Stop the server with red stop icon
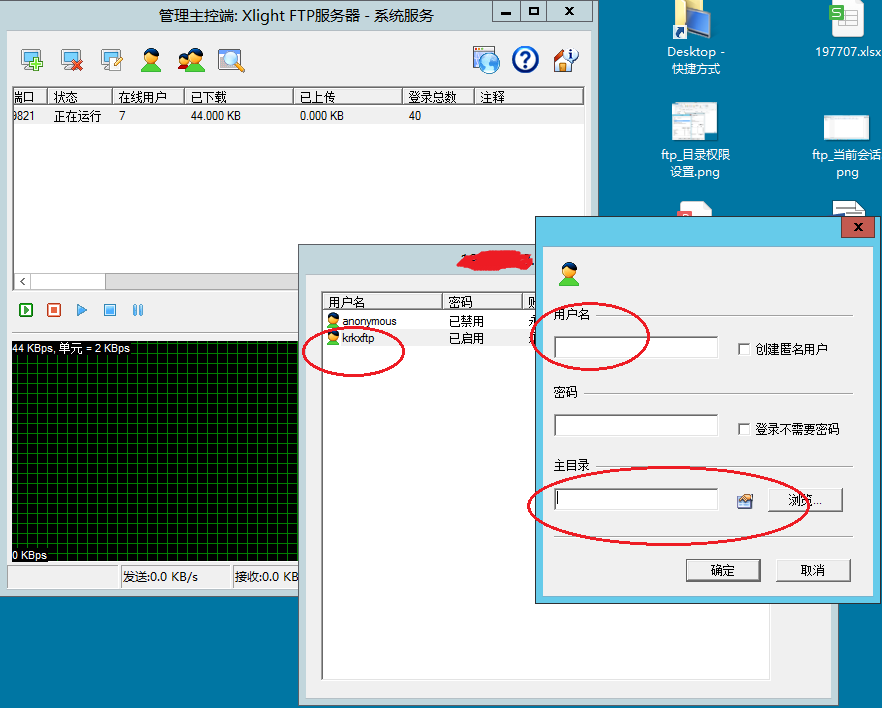Screen dimensions: 882x708 (54, 310)
